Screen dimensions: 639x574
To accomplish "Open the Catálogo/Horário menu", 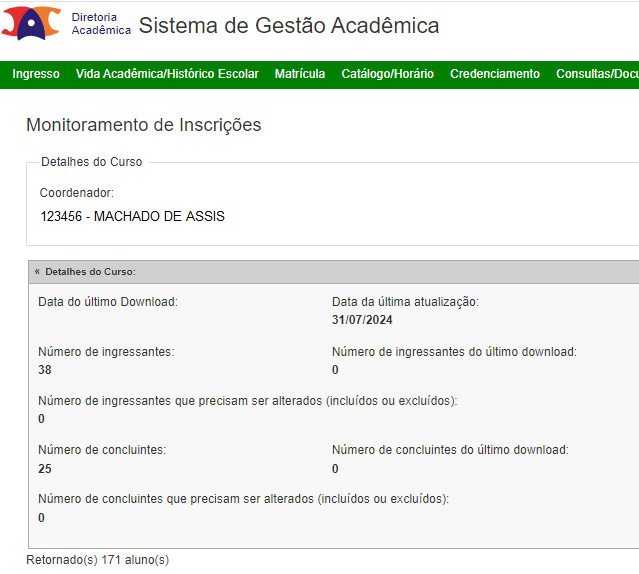I will (x=388, y=74).
